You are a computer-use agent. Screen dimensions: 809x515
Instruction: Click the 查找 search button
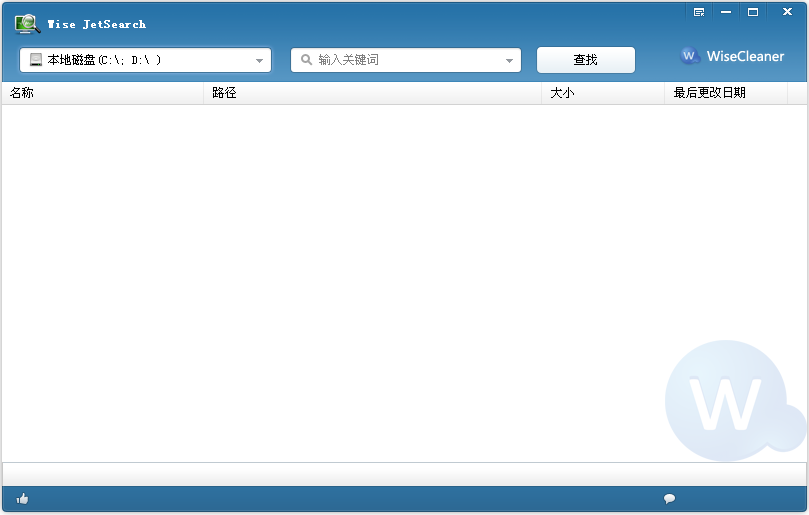(x=586, y=60)
